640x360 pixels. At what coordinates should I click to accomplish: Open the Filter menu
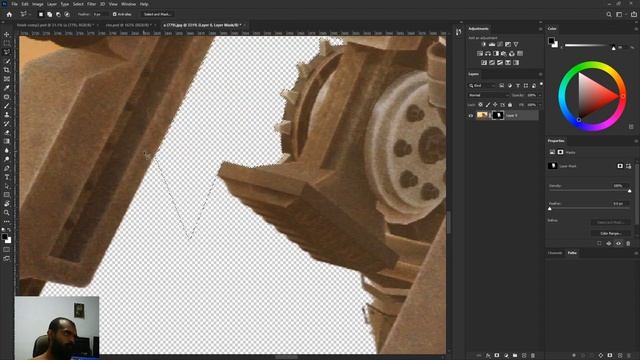pos(91,4)
